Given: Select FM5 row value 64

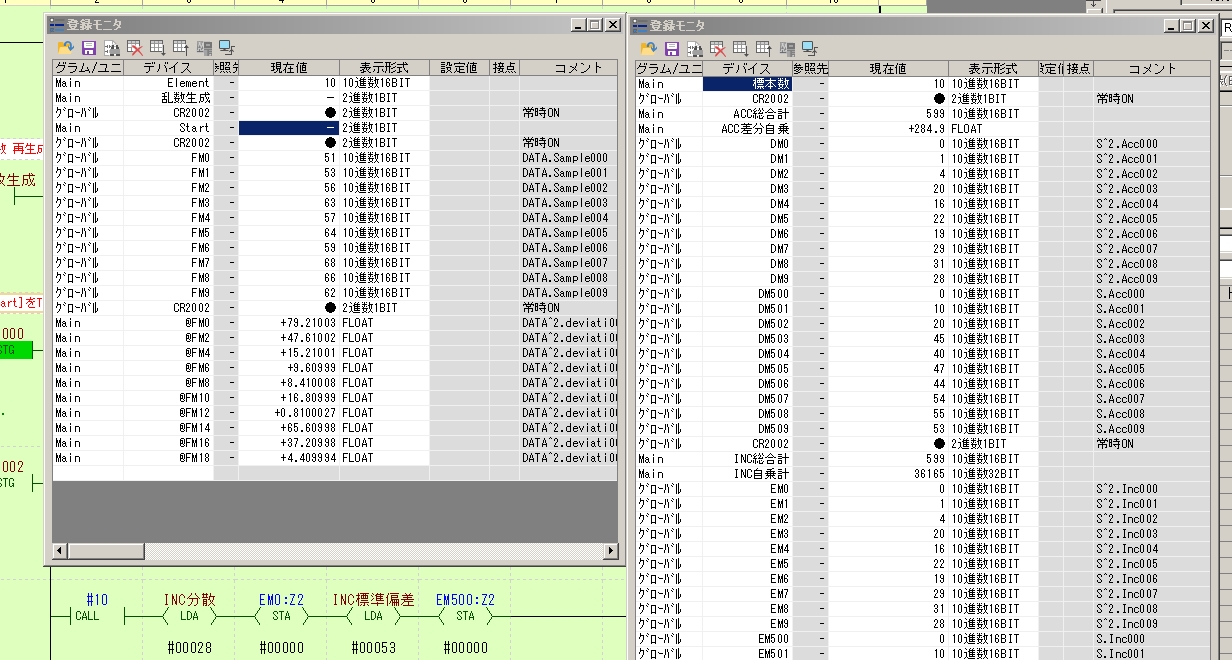Looking at the screenshot, I should [x=288, y=233].
